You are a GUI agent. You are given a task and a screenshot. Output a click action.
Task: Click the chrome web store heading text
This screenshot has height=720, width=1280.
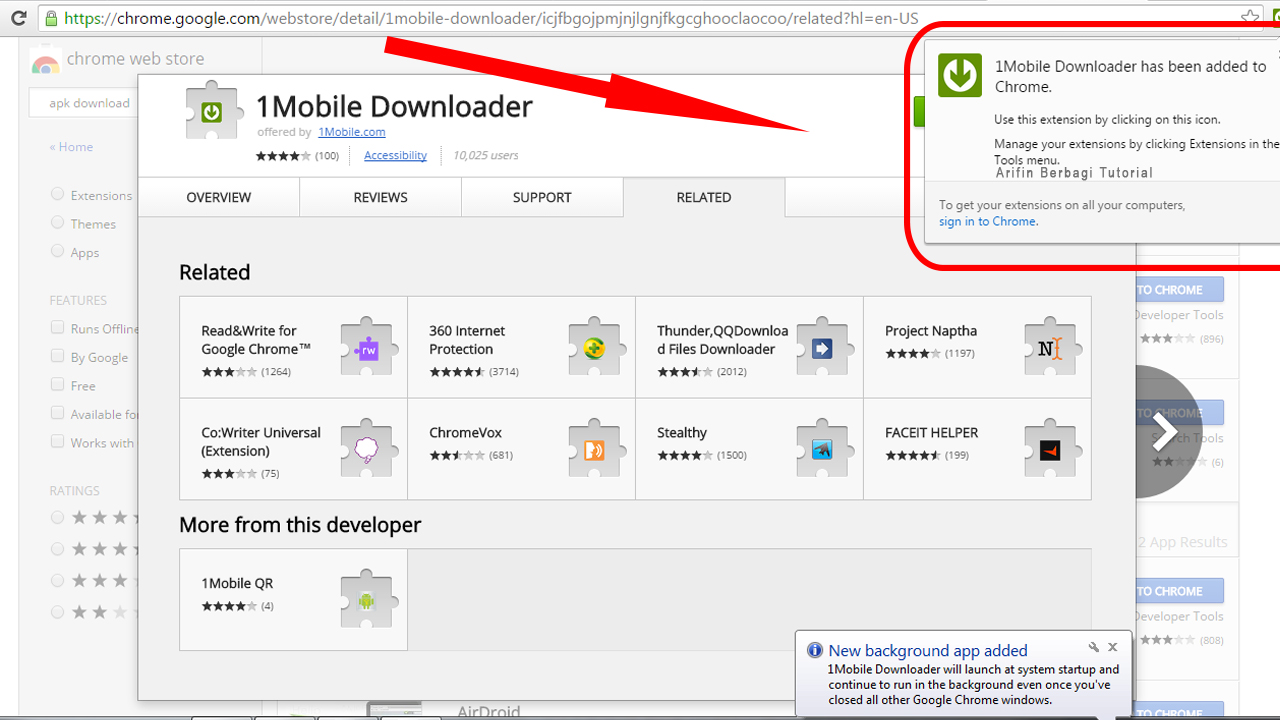(x=135, y=59)
